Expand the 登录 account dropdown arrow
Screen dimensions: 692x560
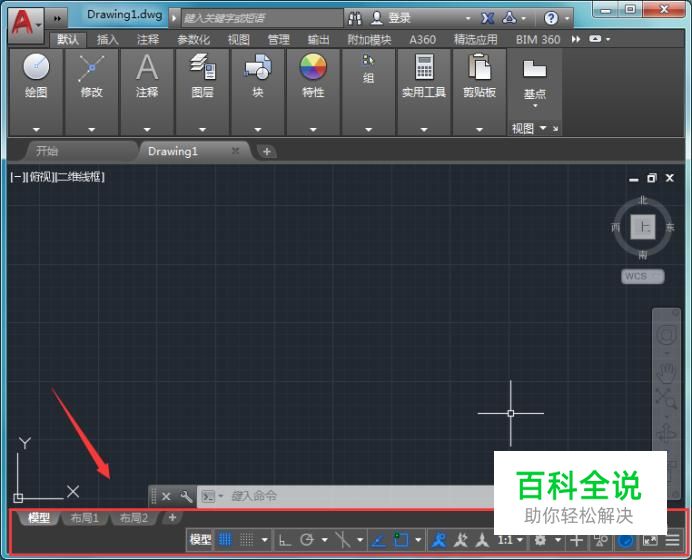(468, 19)
